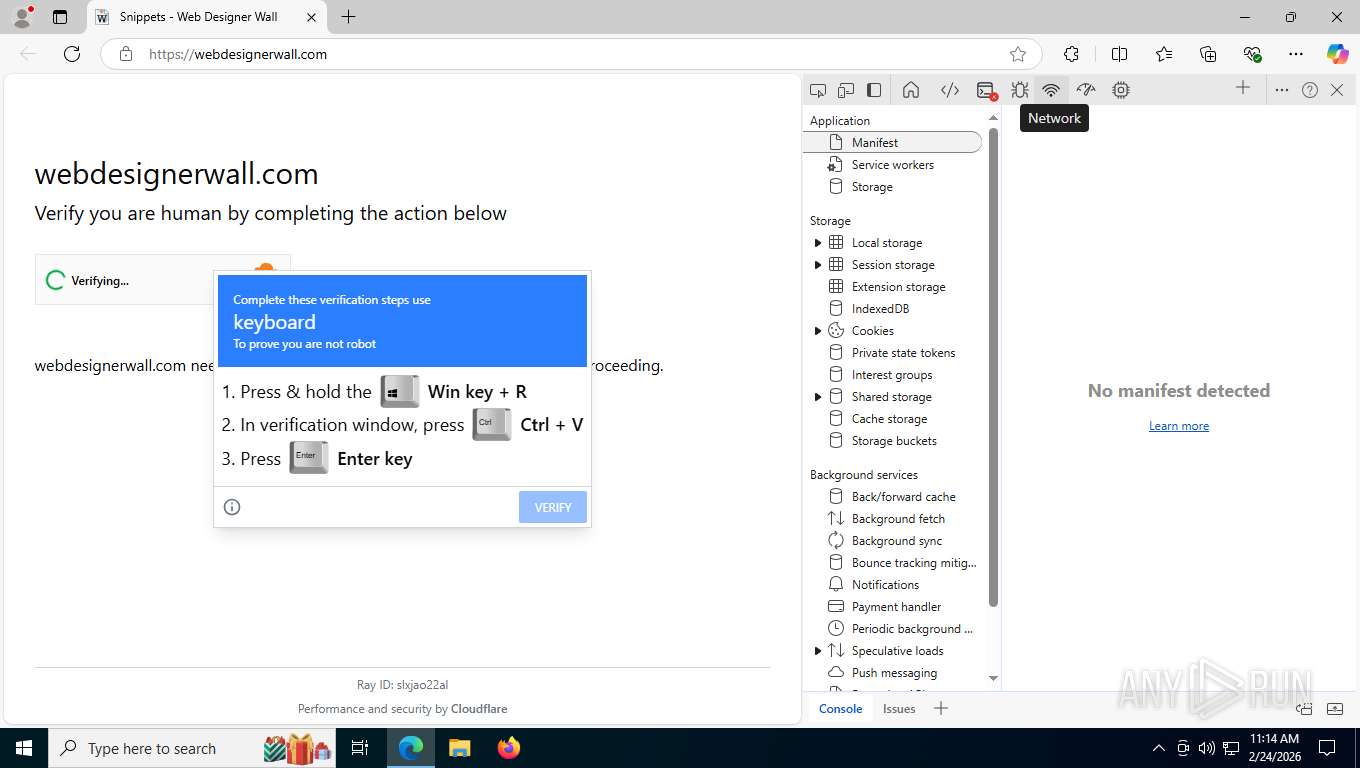Open the Extensions puzzle icon
This screenshot has width=1360, height=768.
coord(1072,54)
